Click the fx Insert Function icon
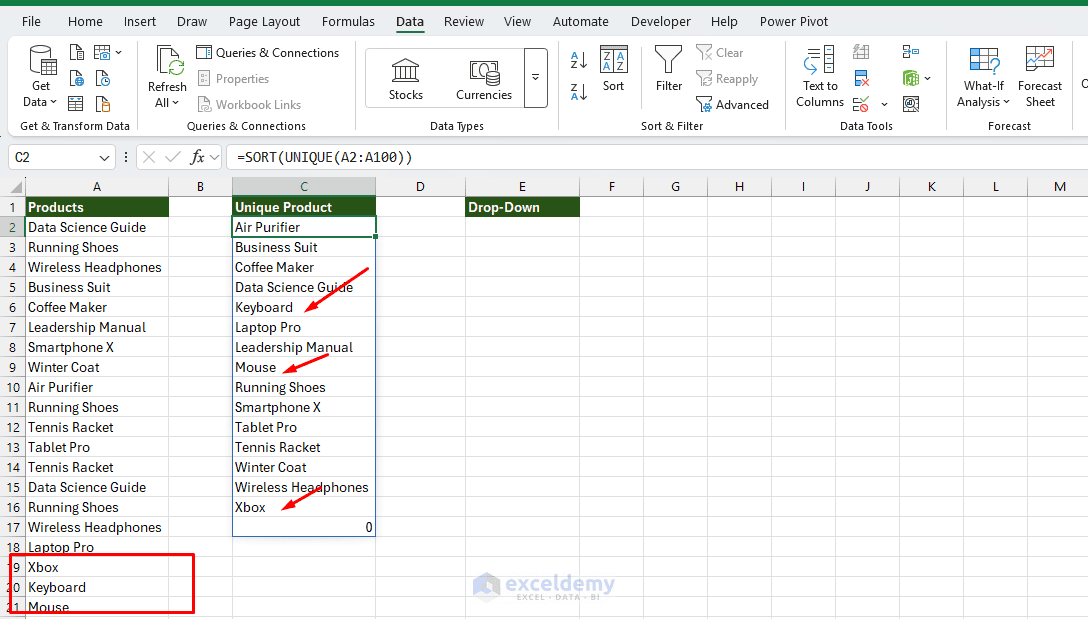 click(198, 158)
